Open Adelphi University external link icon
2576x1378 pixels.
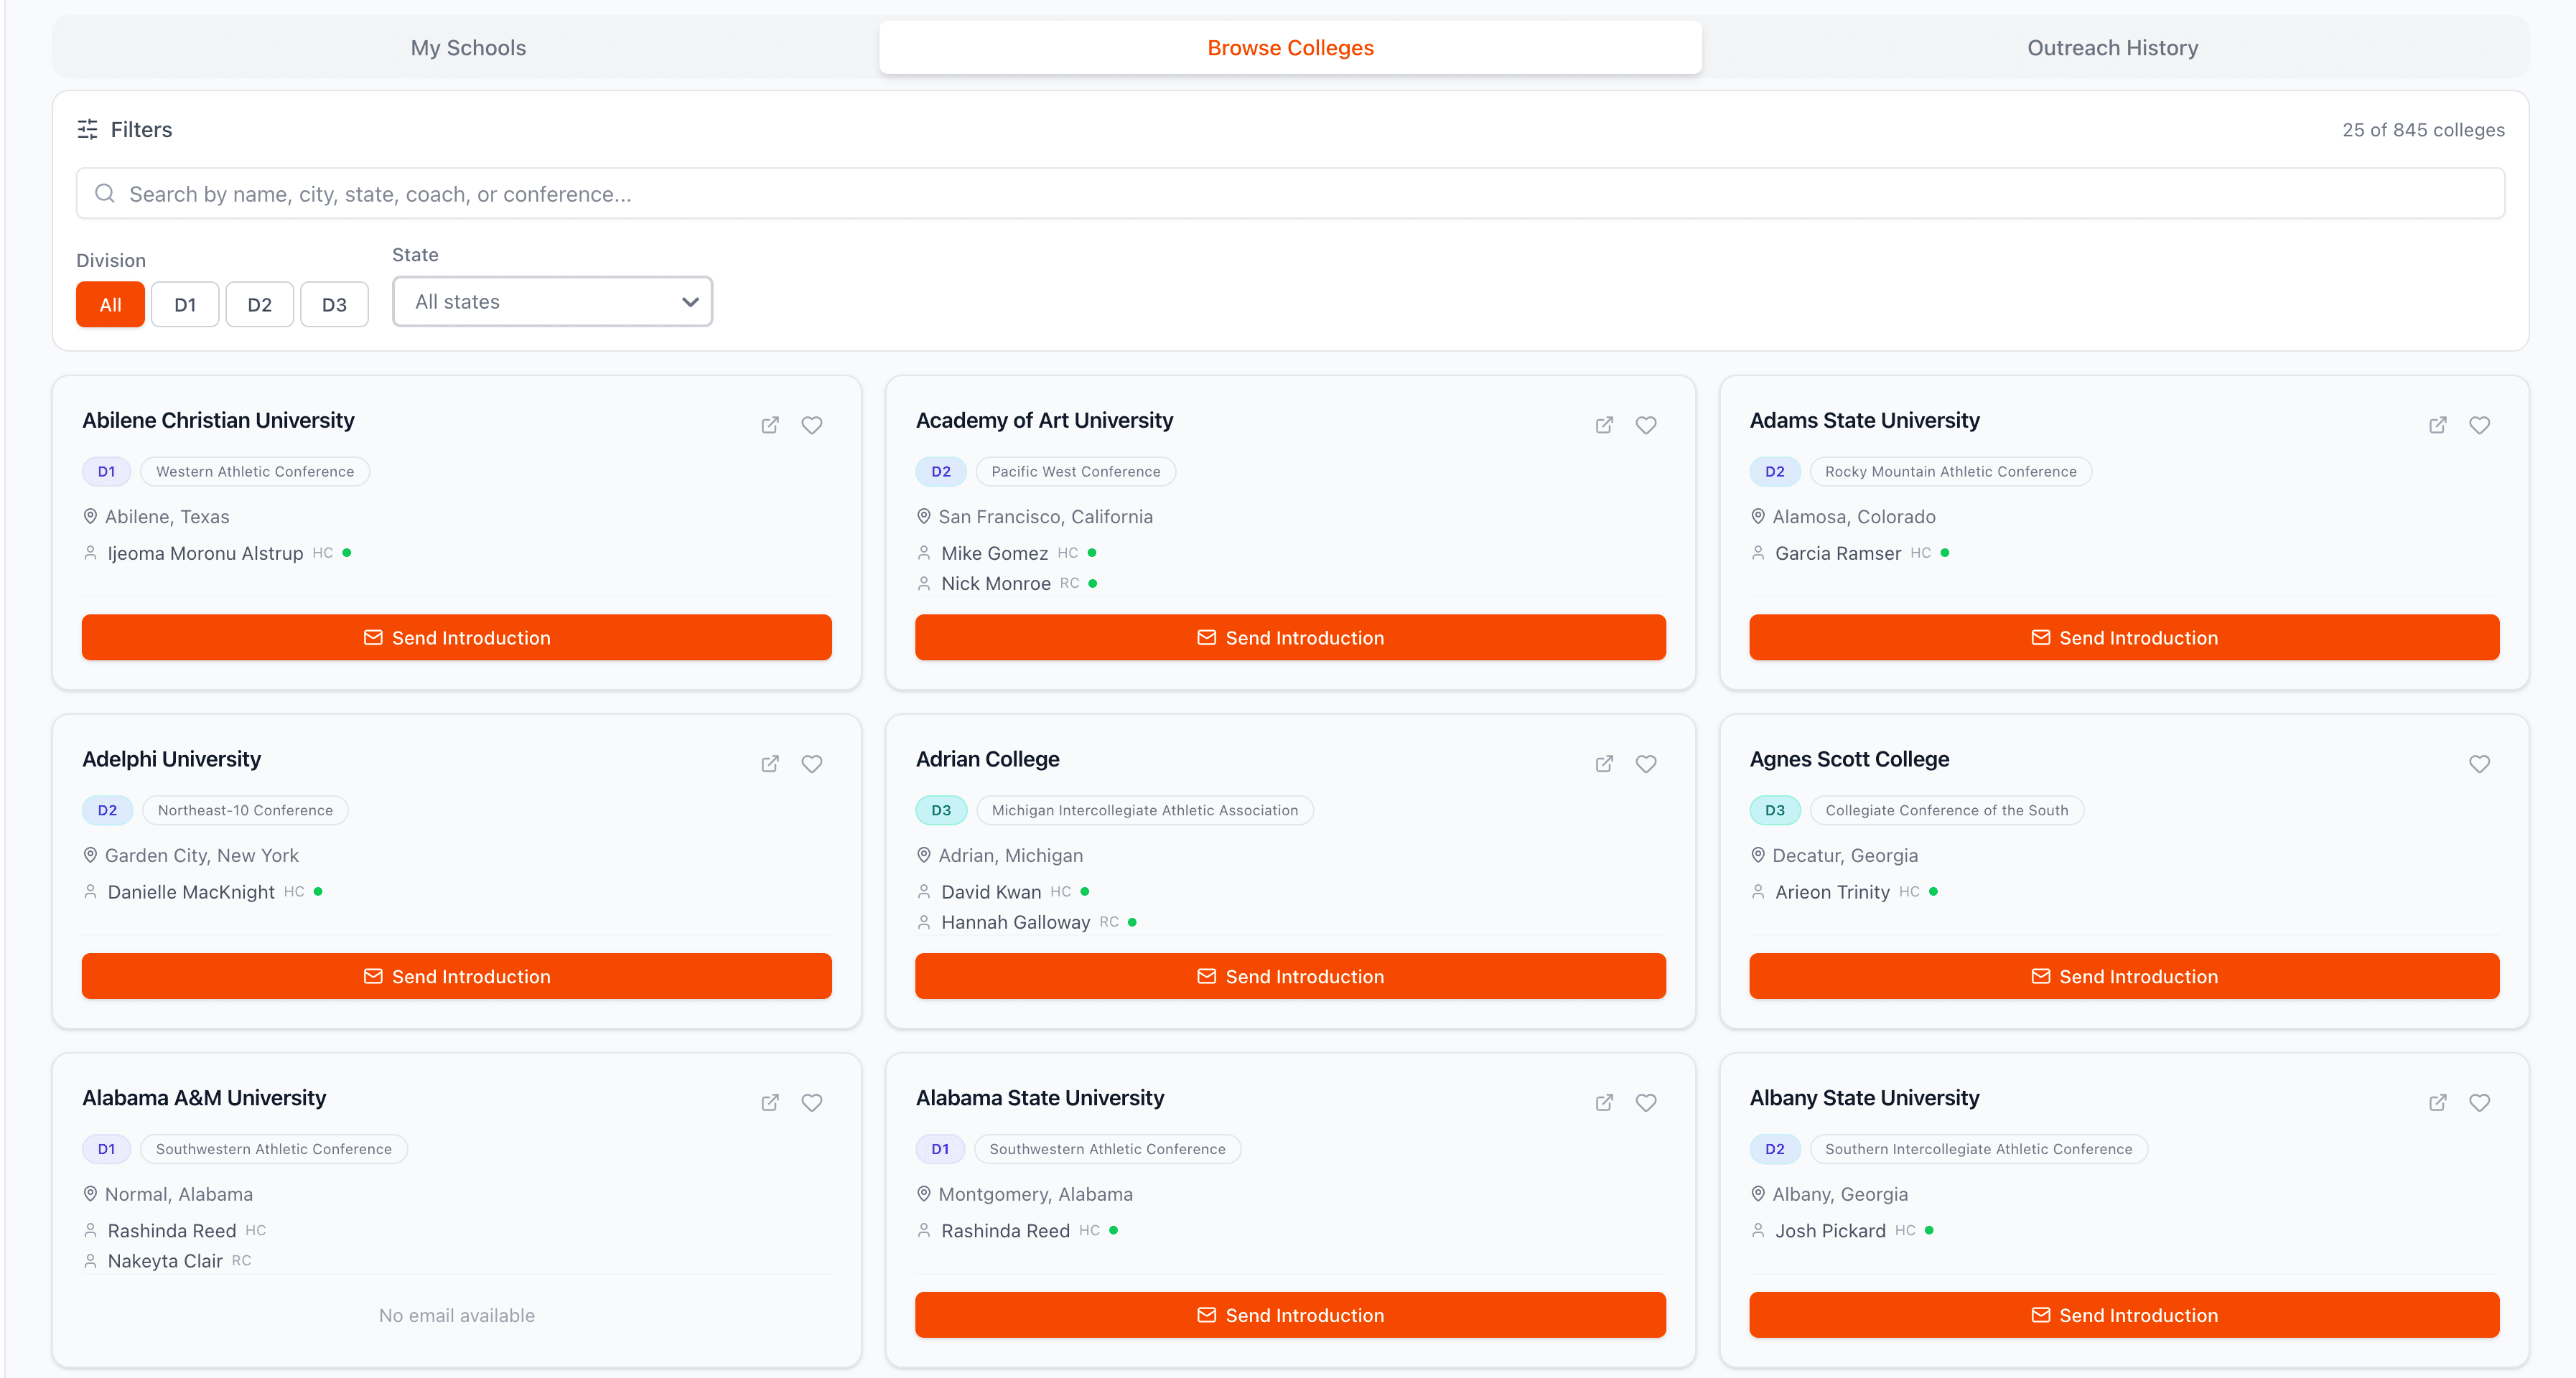(x=770, y=764)
